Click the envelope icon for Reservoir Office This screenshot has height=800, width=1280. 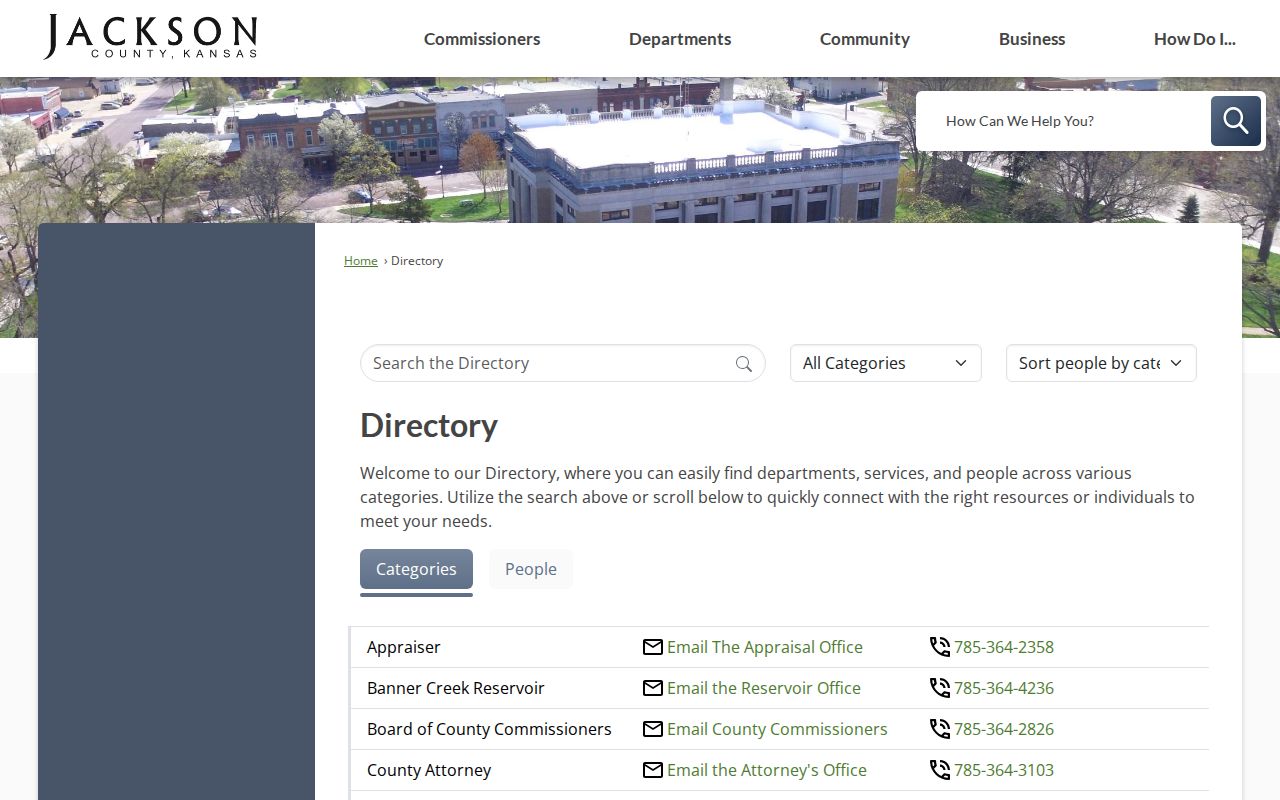653,688
